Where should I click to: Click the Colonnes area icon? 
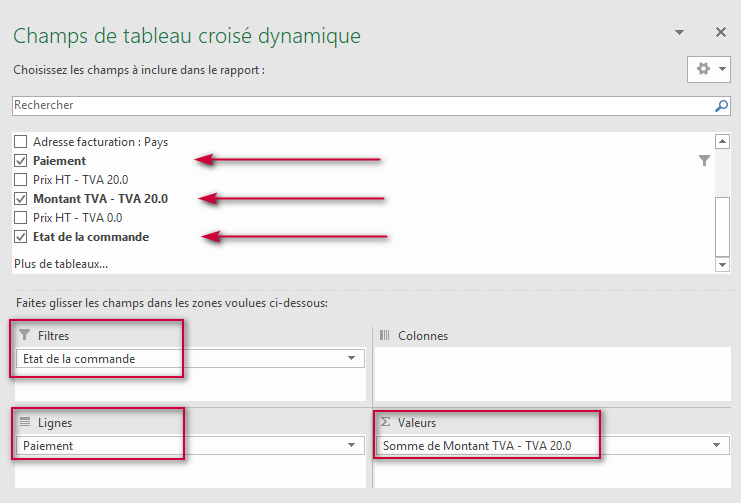pyautogui.click(x=384, y=336)
